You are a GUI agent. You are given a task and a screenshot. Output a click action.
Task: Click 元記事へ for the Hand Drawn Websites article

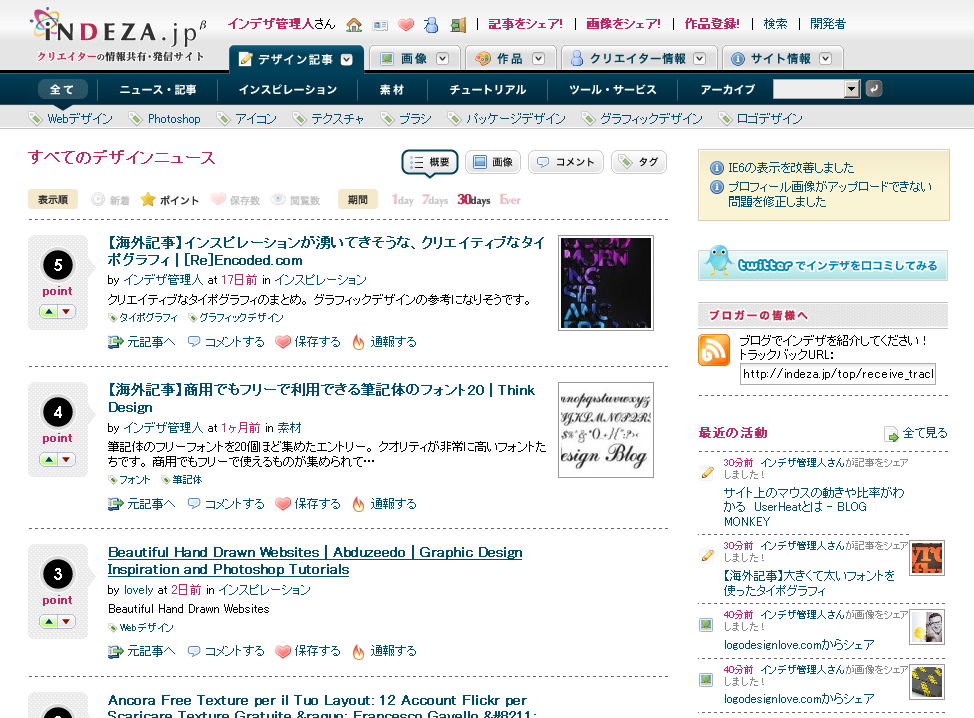pyautogui.click(x=142, y=651)
